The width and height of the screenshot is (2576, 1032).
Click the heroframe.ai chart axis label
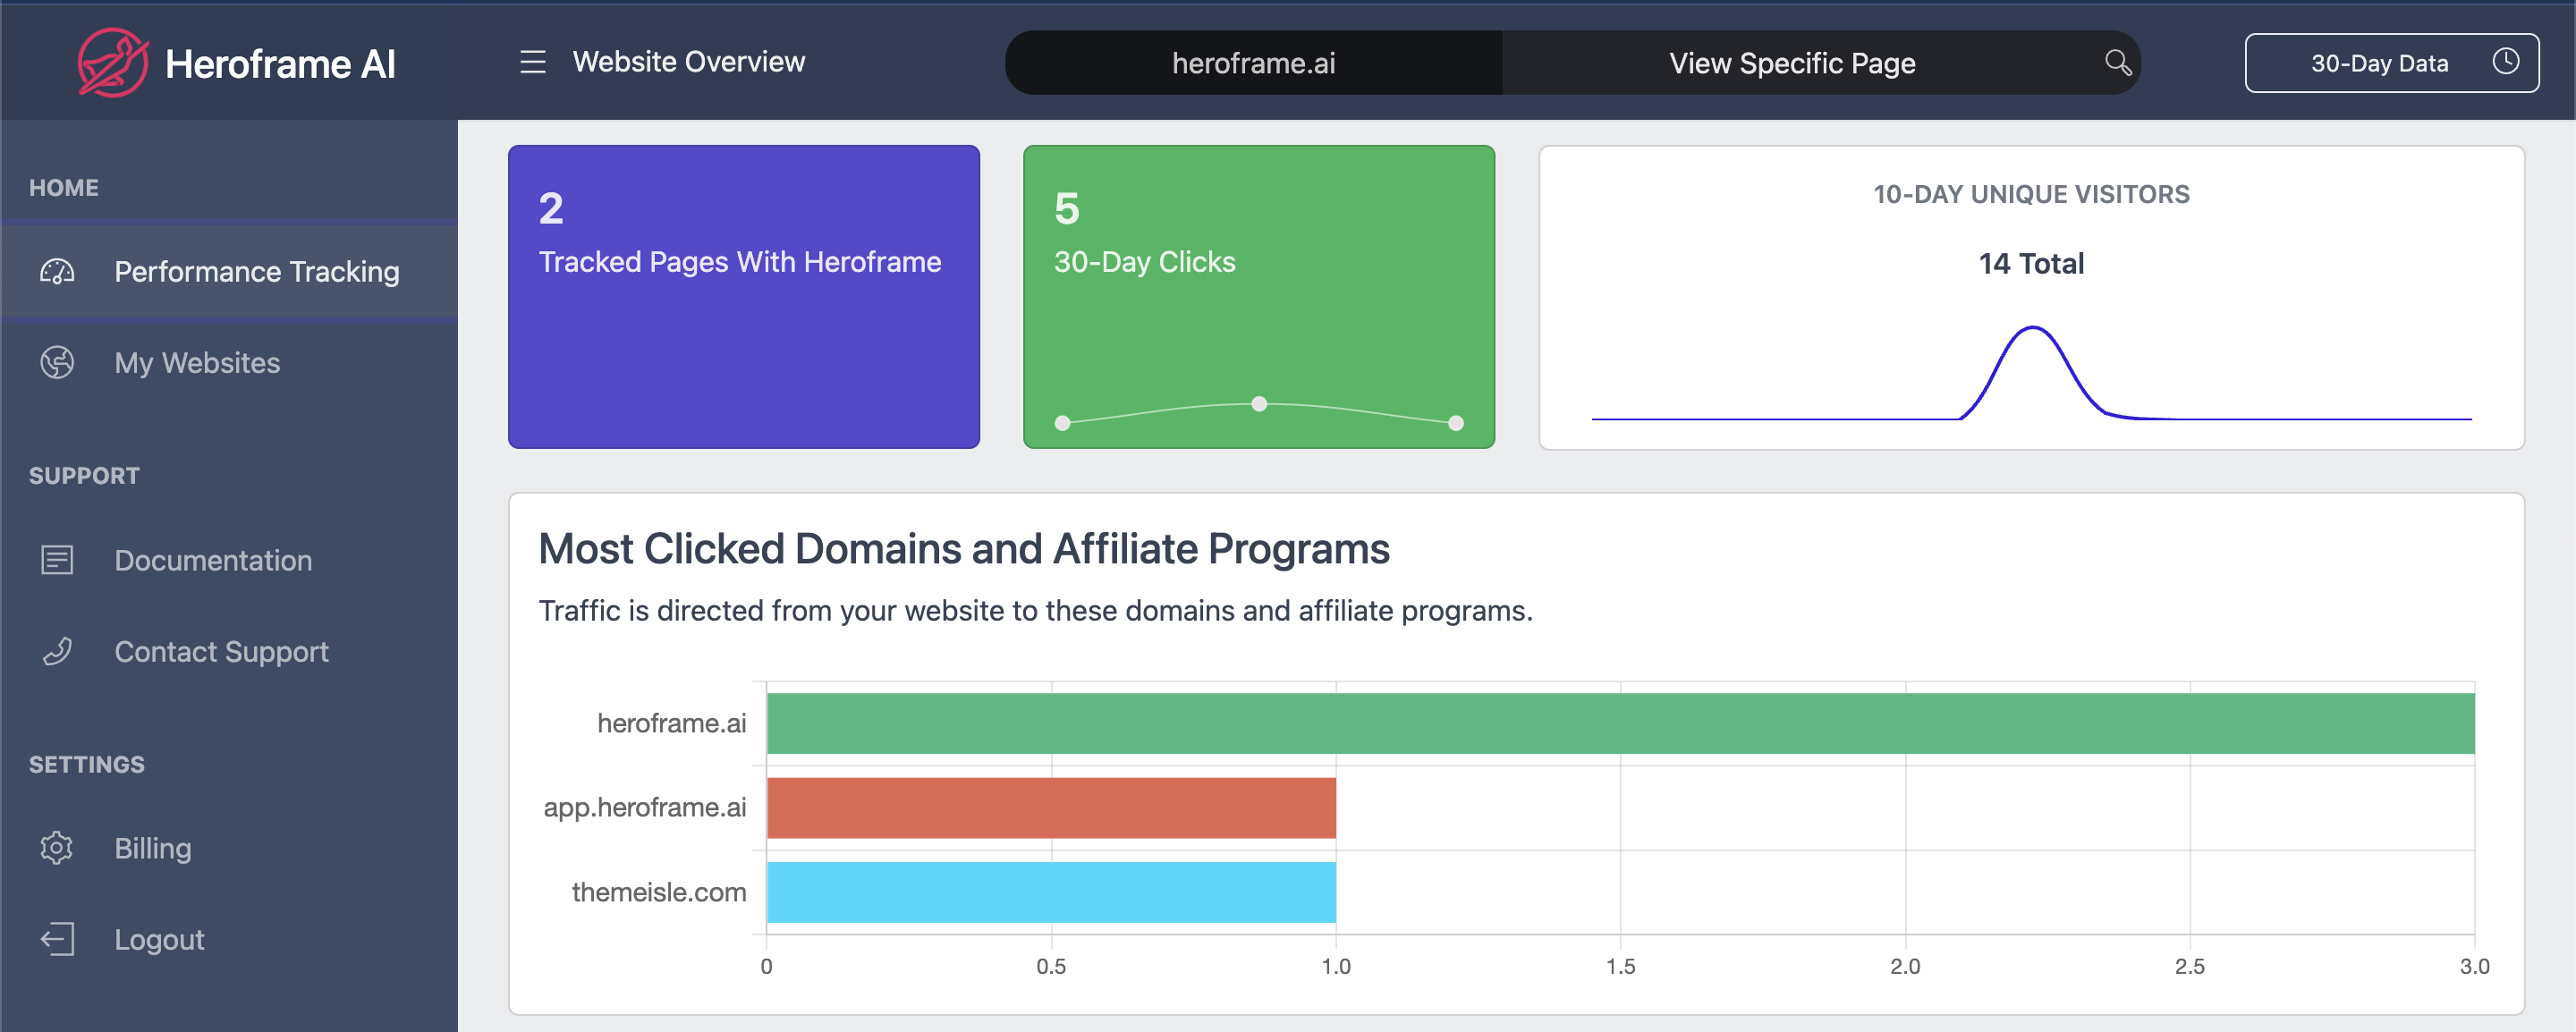pyautogui.click(x=671, y=723)
